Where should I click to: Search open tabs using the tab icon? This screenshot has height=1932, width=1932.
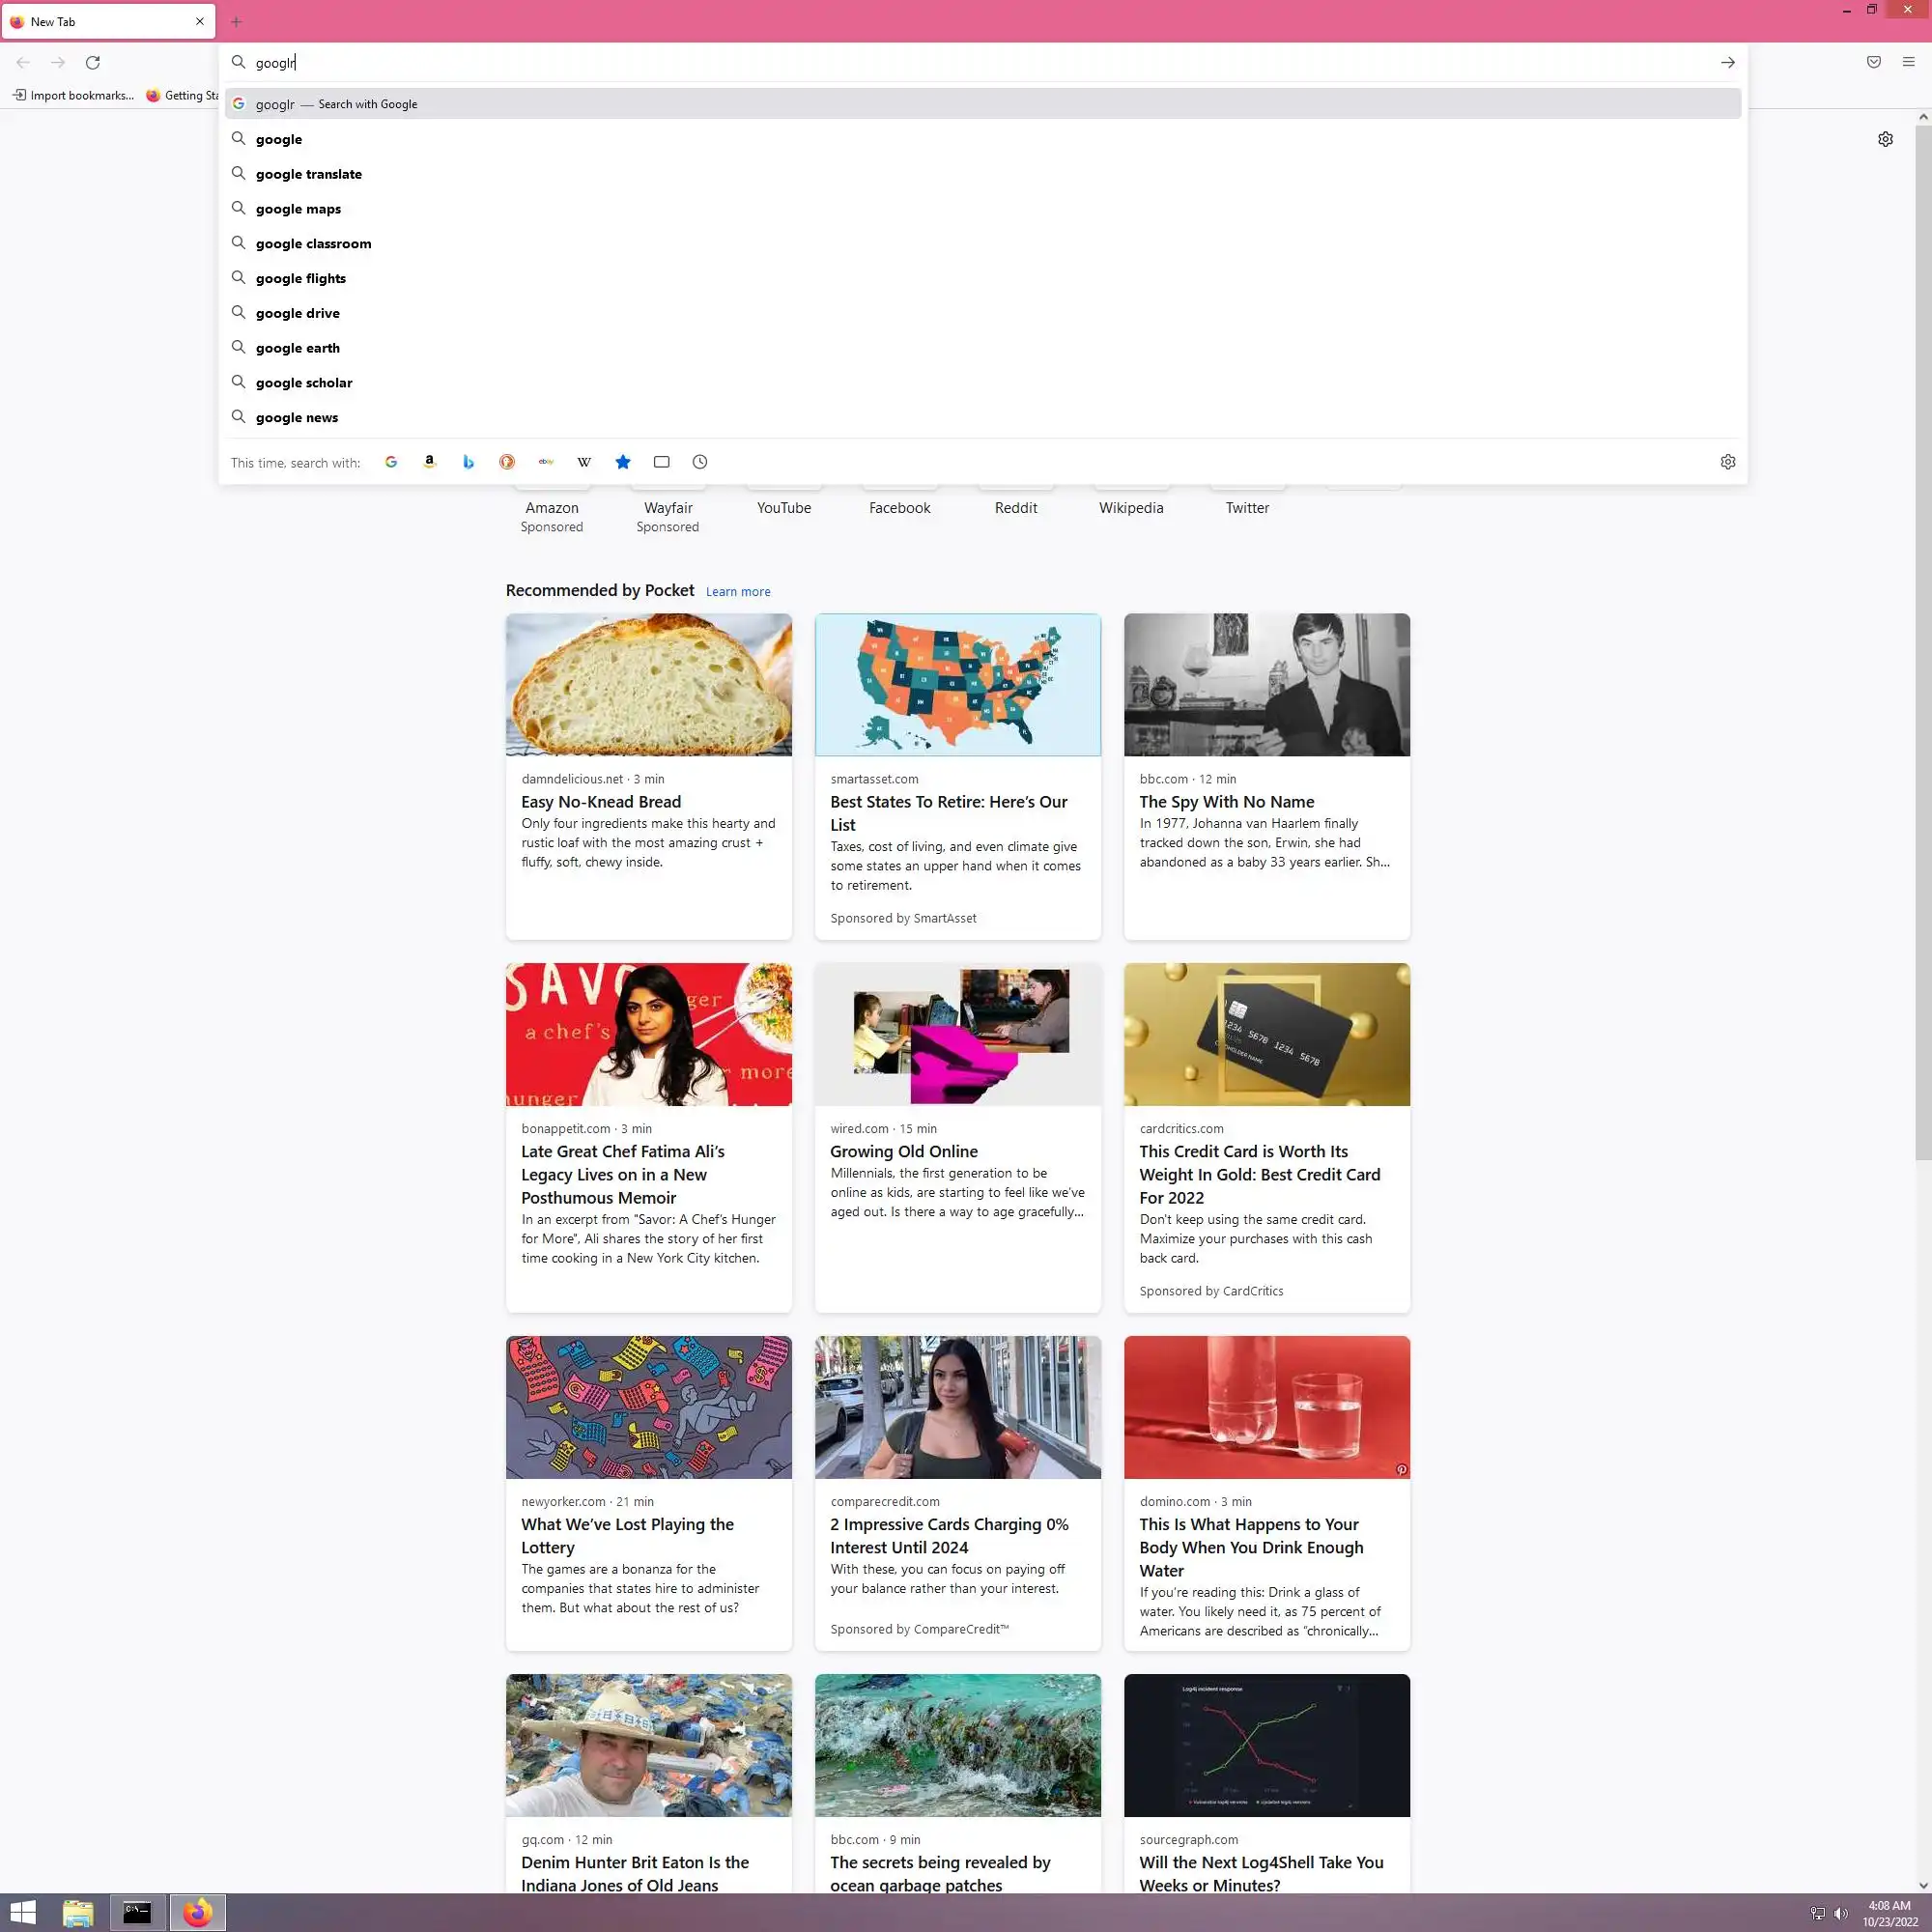[661, 462]
